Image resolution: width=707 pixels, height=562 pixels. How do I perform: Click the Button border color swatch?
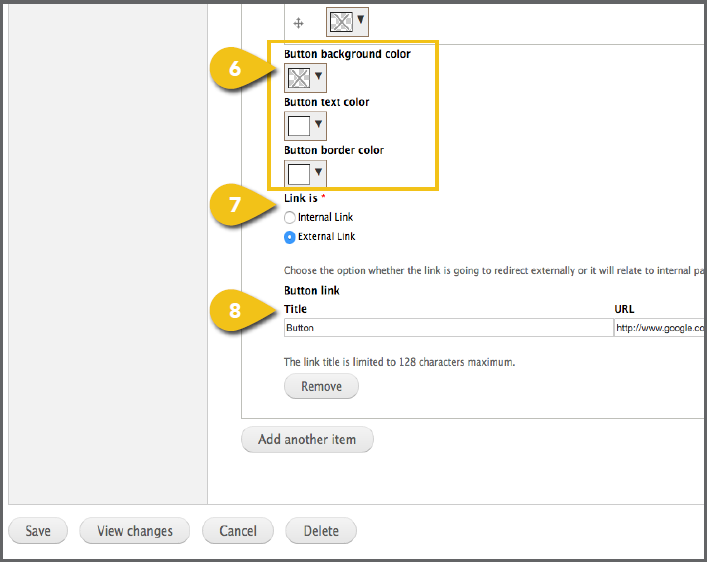pos(299,174)
